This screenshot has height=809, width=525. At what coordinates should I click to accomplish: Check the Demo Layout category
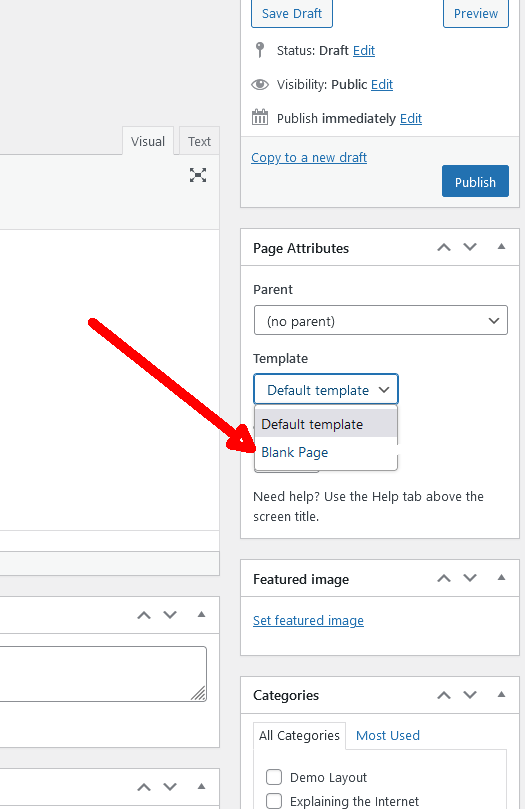point(274,776)
